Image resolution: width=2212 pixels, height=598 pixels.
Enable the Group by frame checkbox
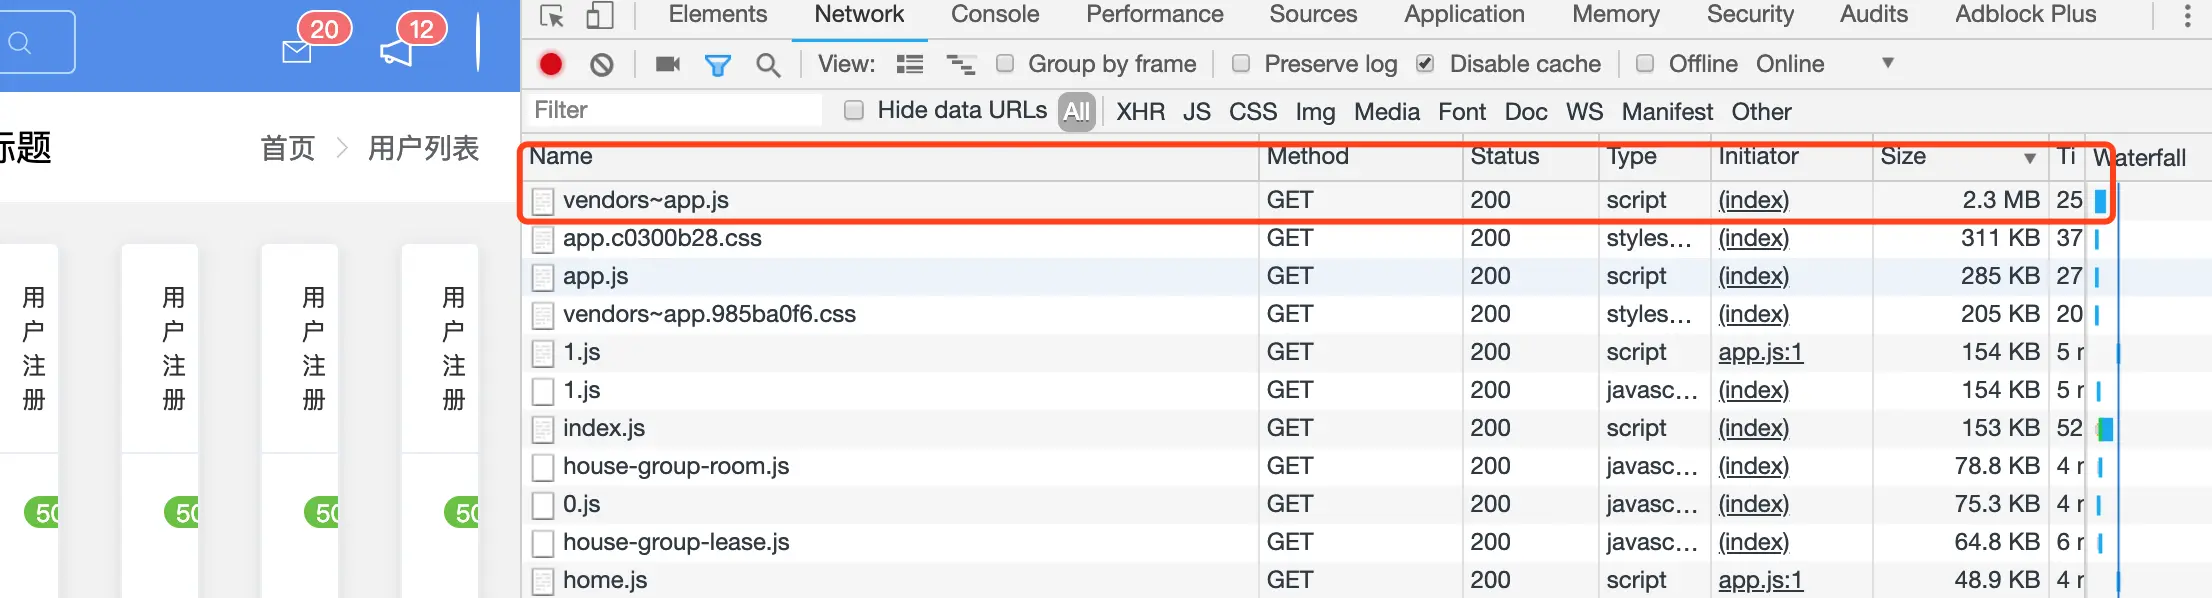click(x=1005, y=63)
